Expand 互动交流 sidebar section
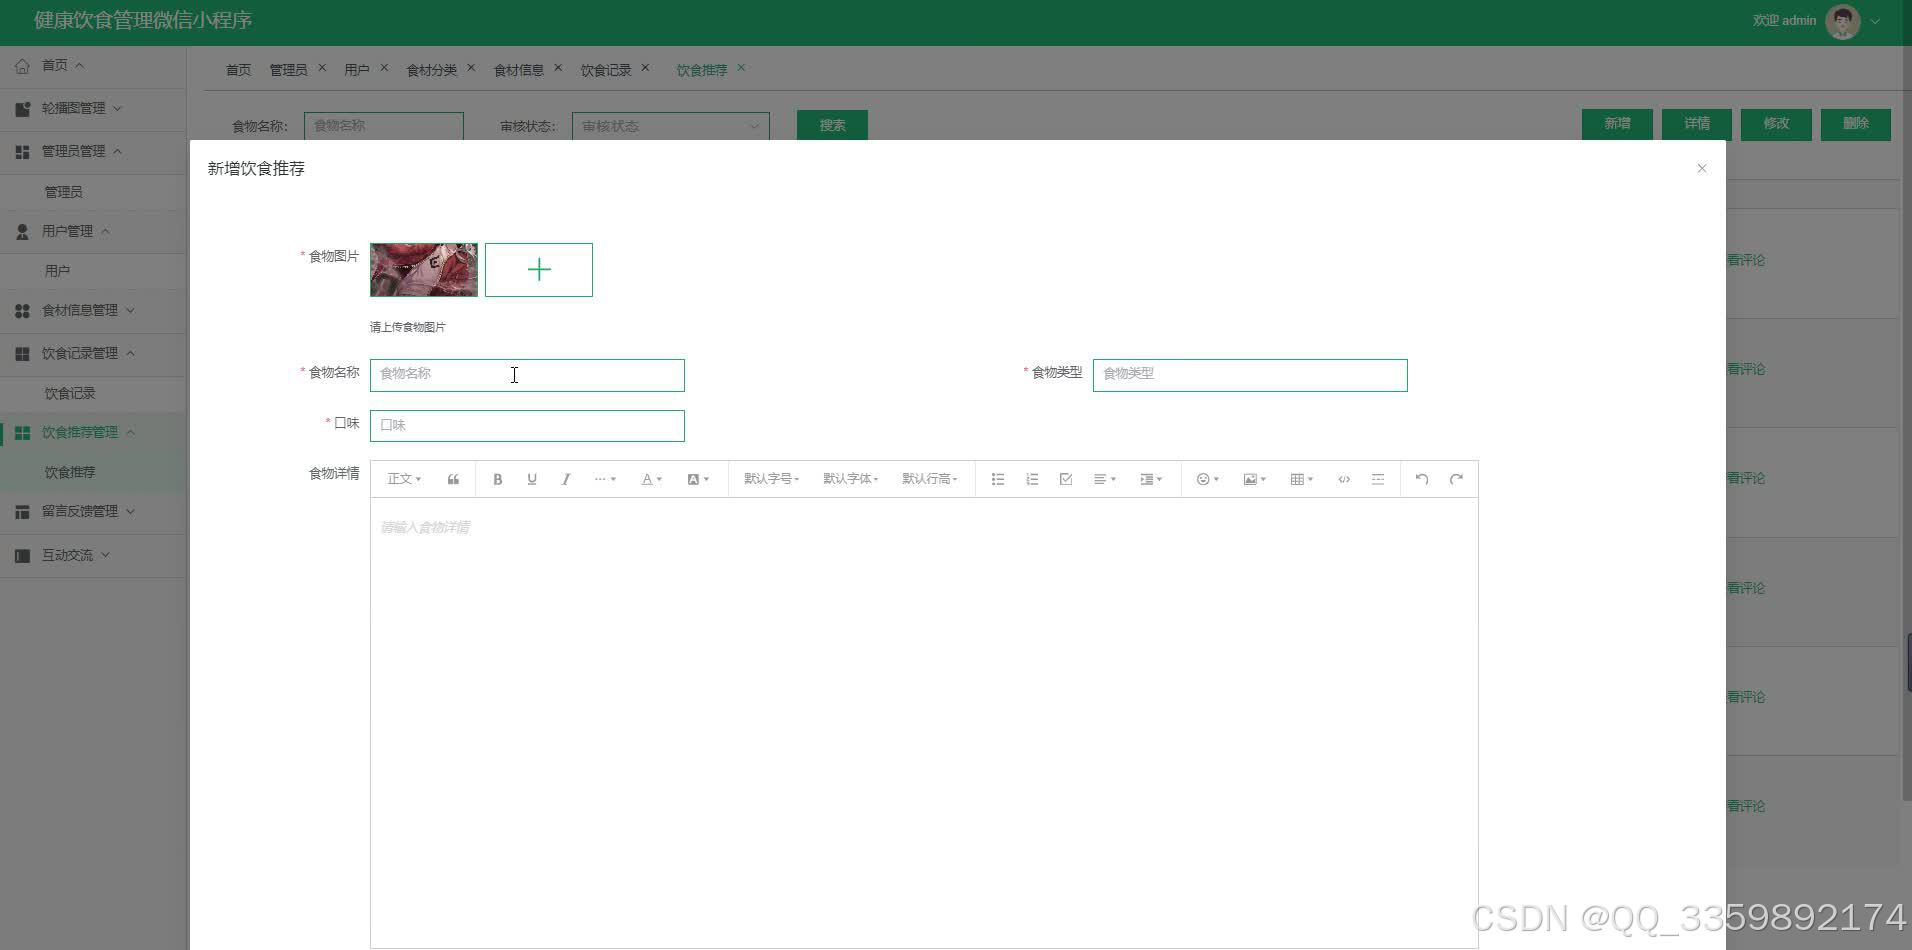1912x950 pixels. click(x=93, y=555)
